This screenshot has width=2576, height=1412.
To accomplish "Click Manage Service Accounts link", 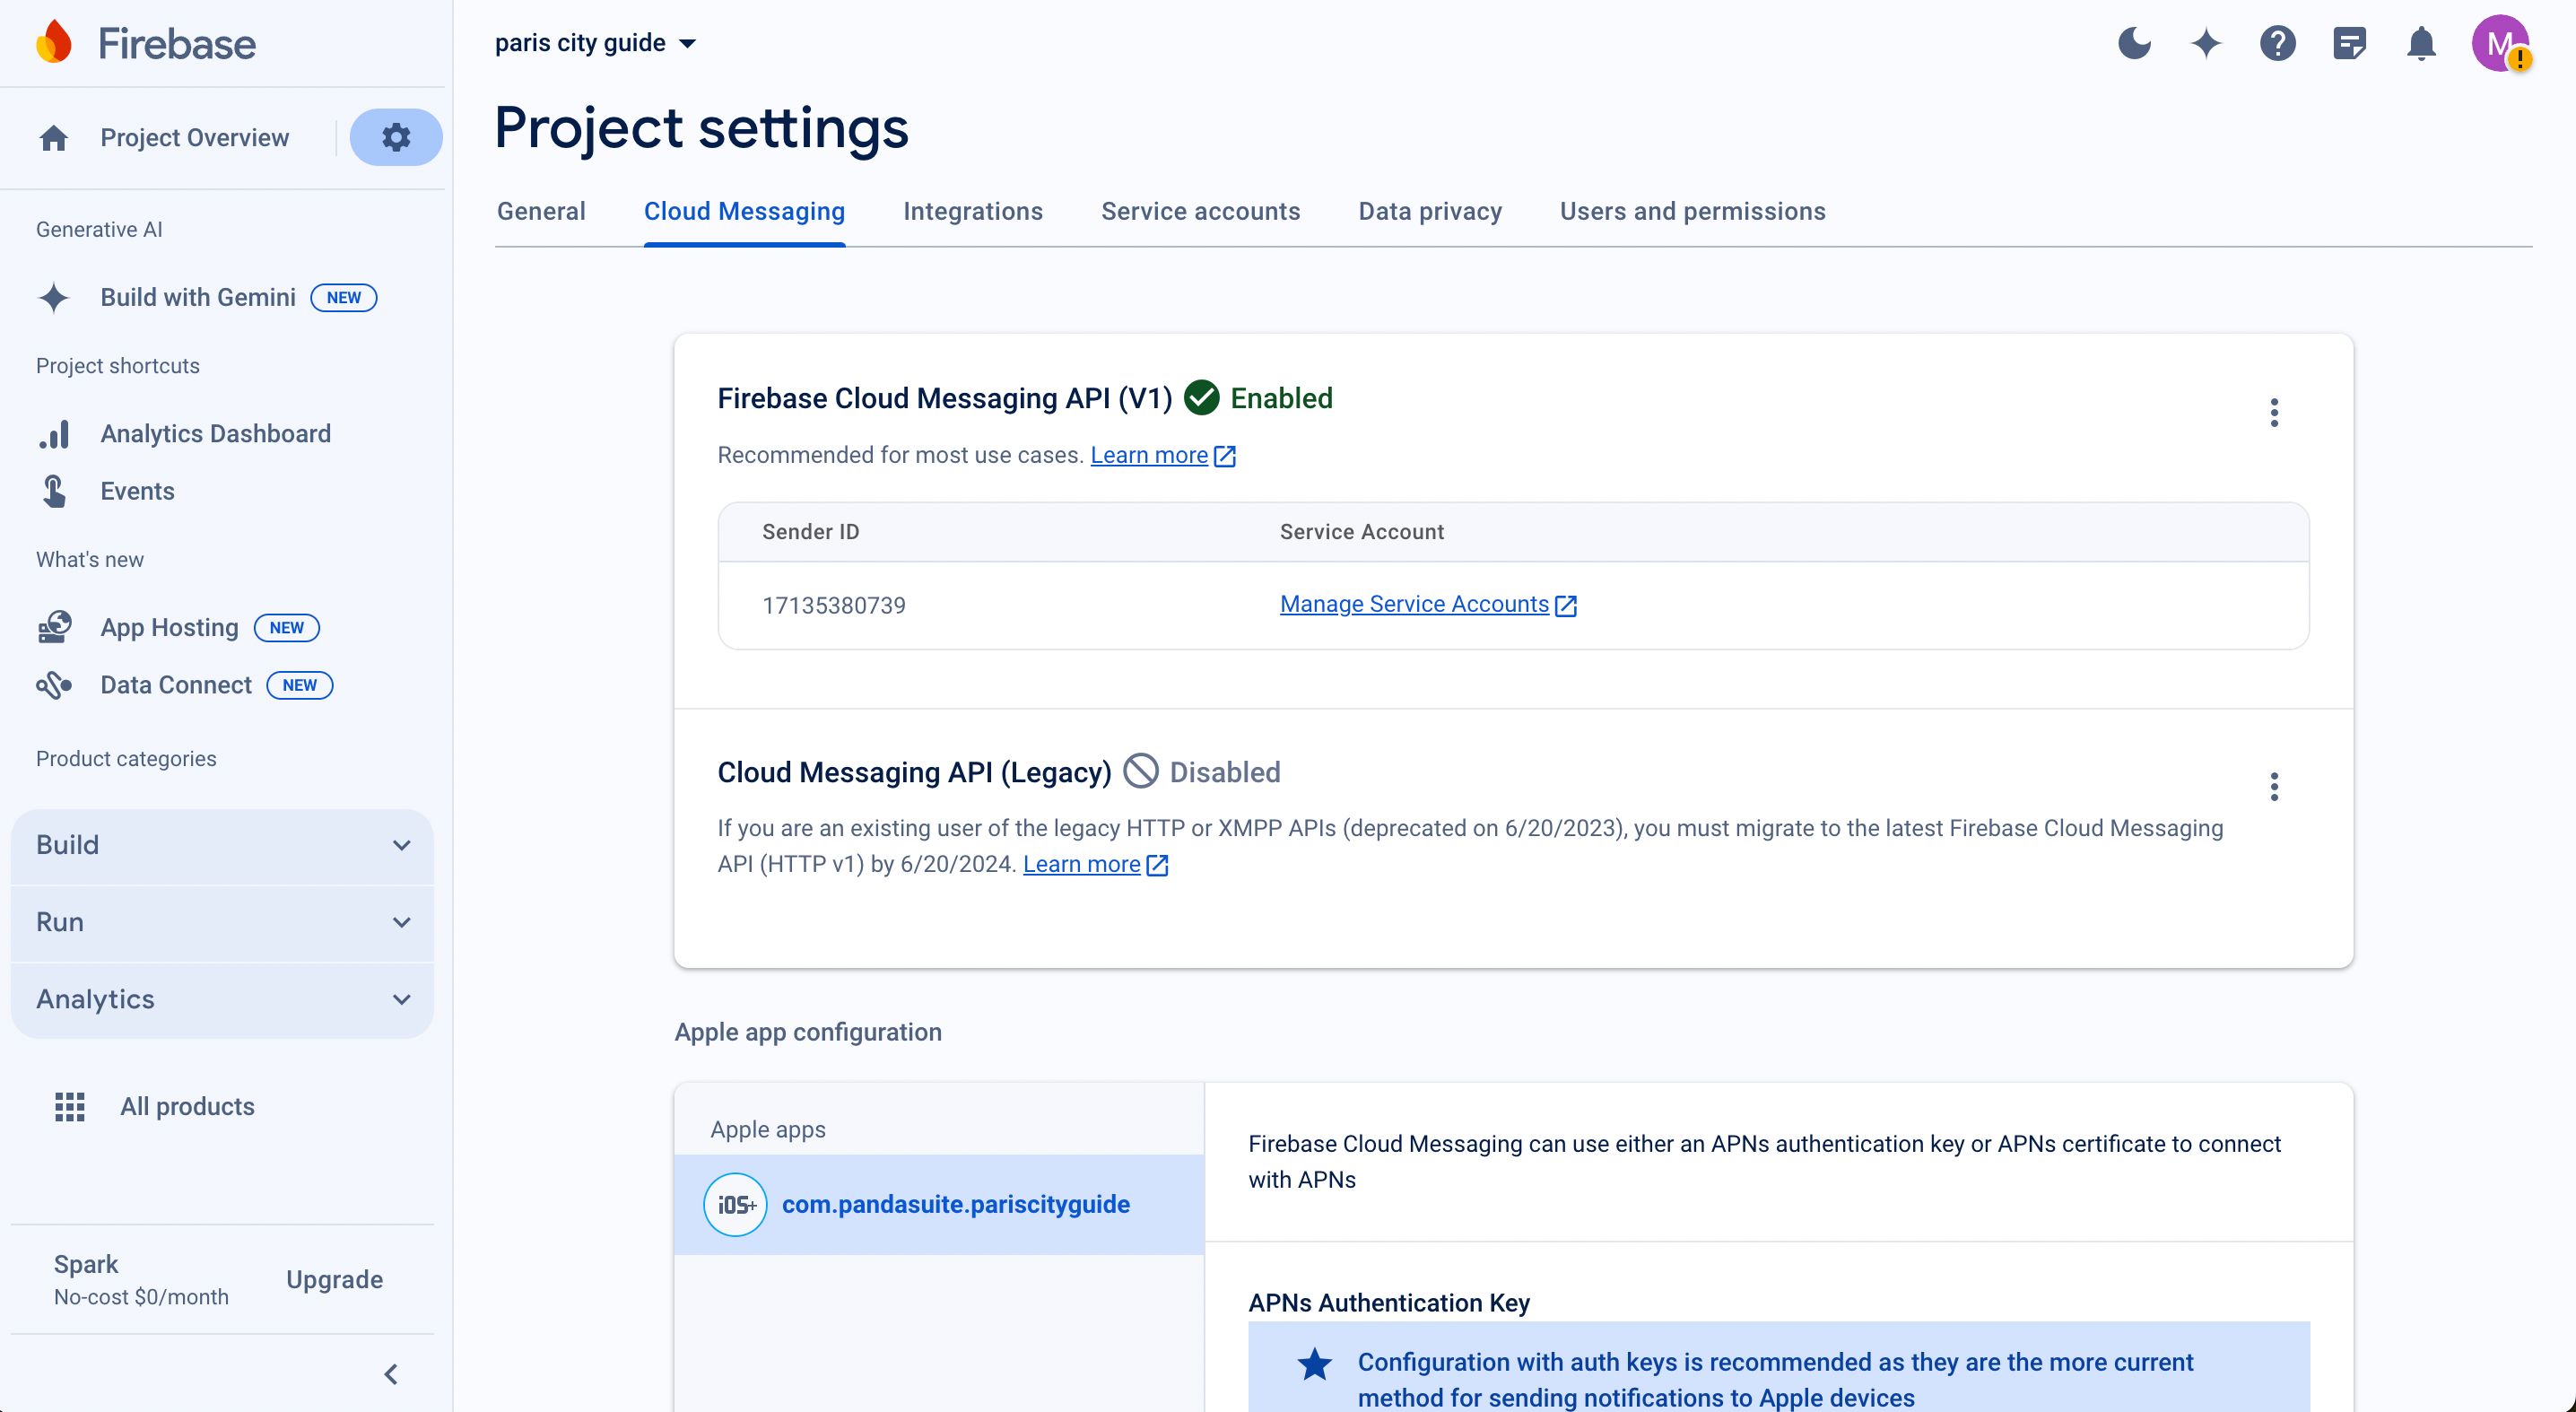I will click(1414, 604).
